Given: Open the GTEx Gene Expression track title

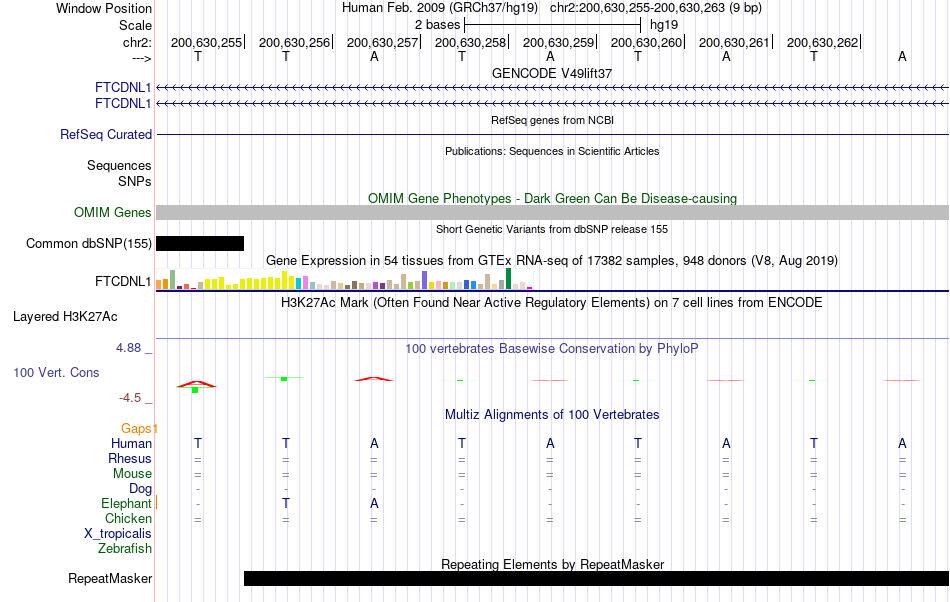Looking at the screenshot, I should [552, 260].
